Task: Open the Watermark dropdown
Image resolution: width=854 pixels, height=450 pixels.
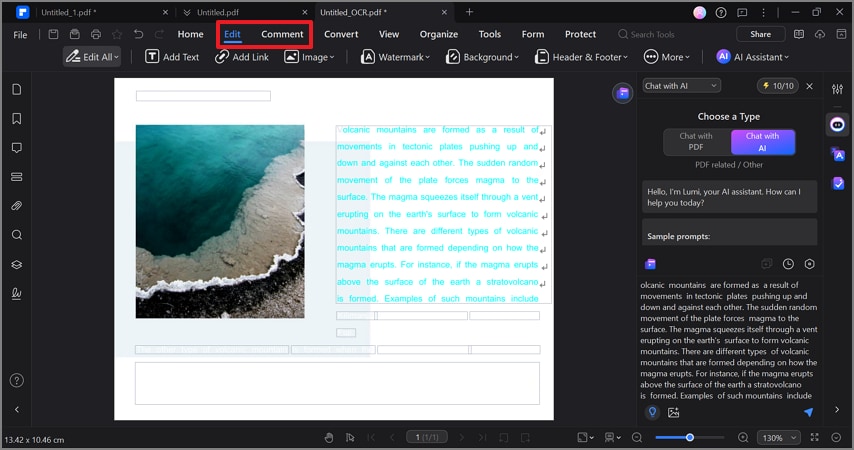Action: click(395, 57)
